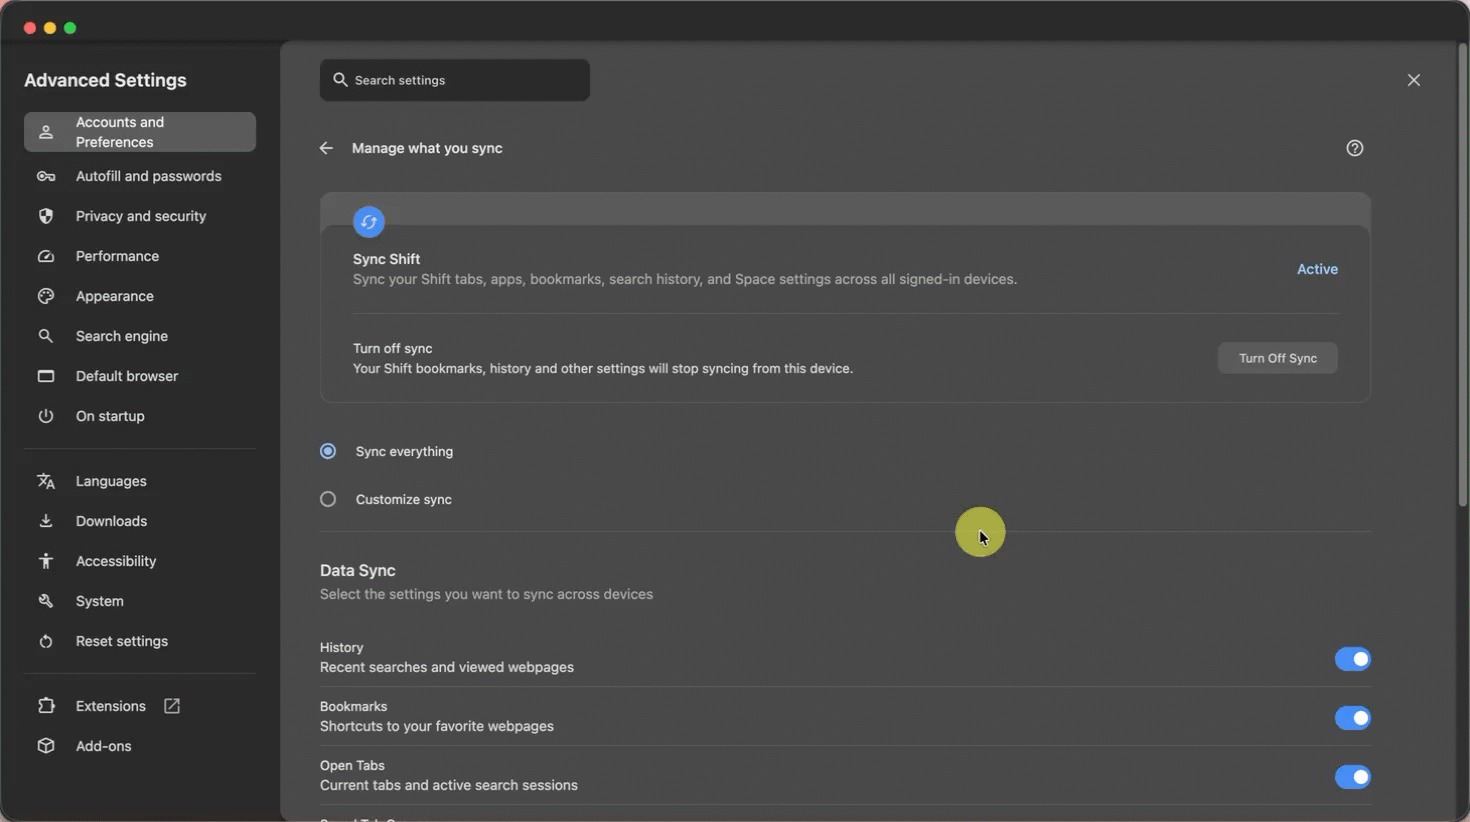Click the settings page vertical scrollbar

[x=1461, y=275]
